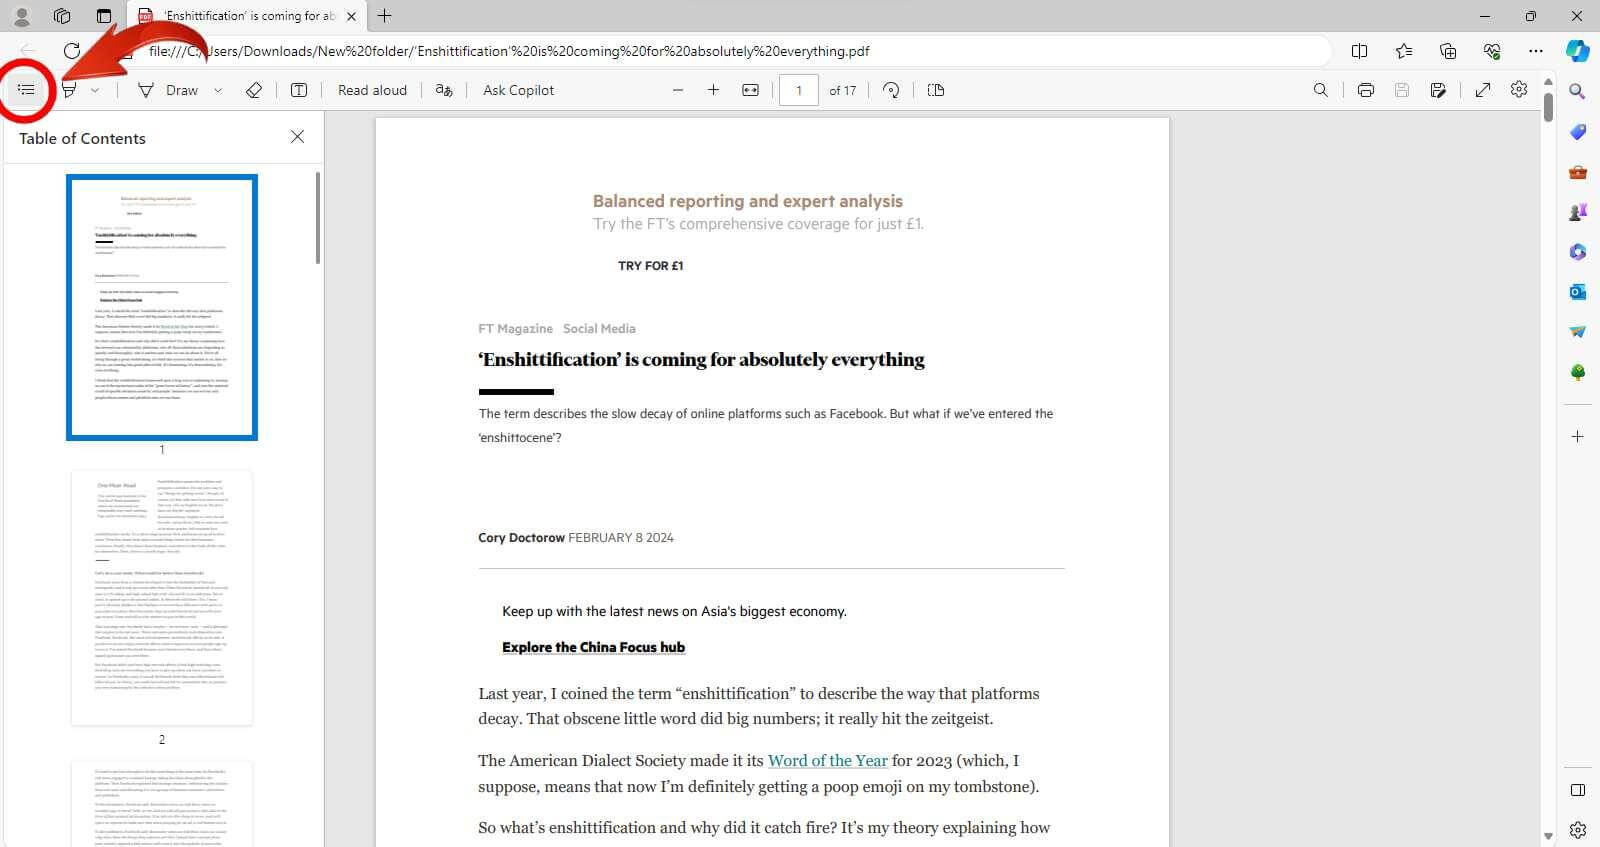Select page 1 thumbnail
Image resolution: width=1600 pixels, height=847 pixels.
[162, 307]
